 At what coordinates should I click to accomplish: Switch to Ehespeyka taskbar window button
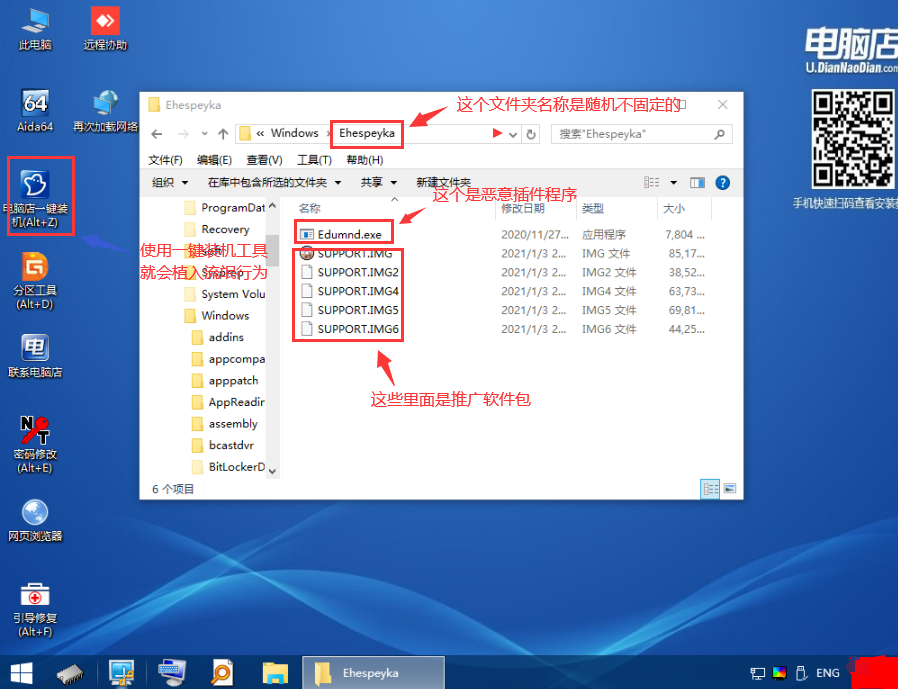[x=373, y=673]
